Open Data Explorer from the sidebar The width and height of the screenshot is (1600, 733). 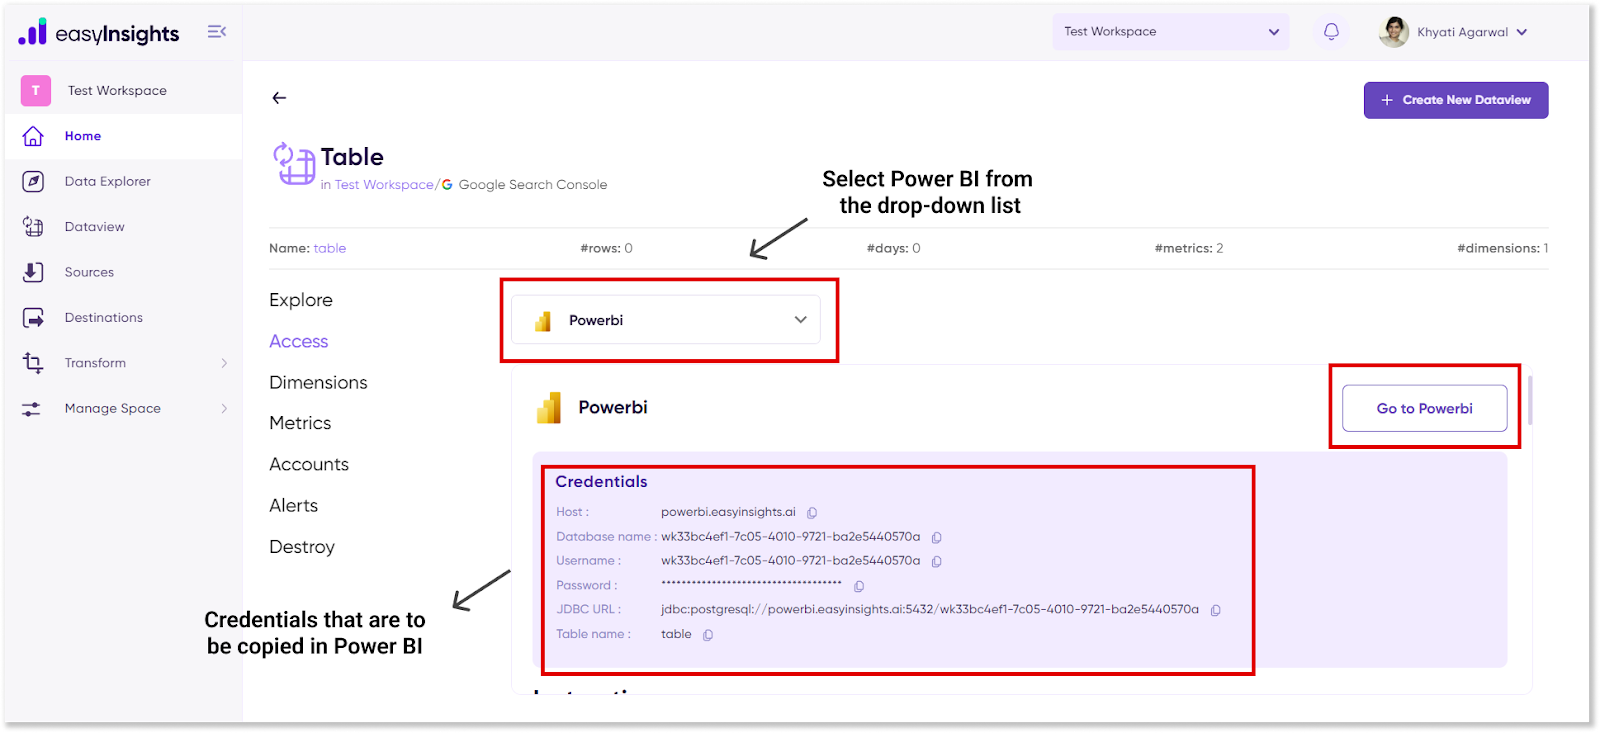108,181
